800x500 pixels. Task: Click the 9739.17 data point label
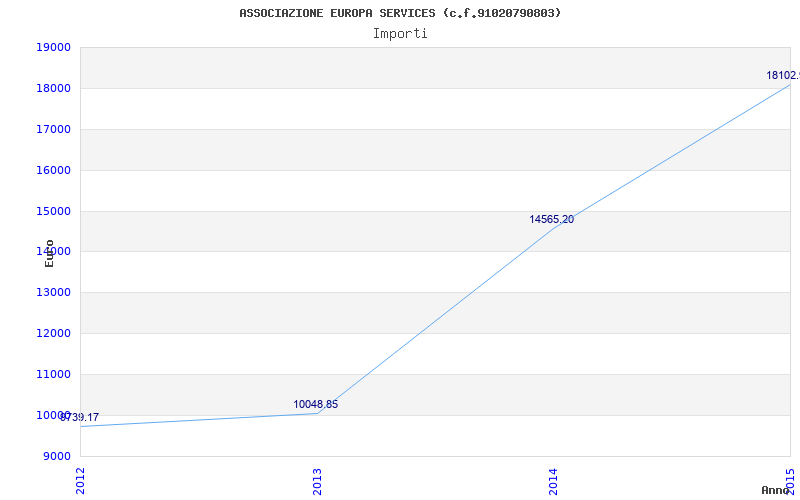point(80,418)
